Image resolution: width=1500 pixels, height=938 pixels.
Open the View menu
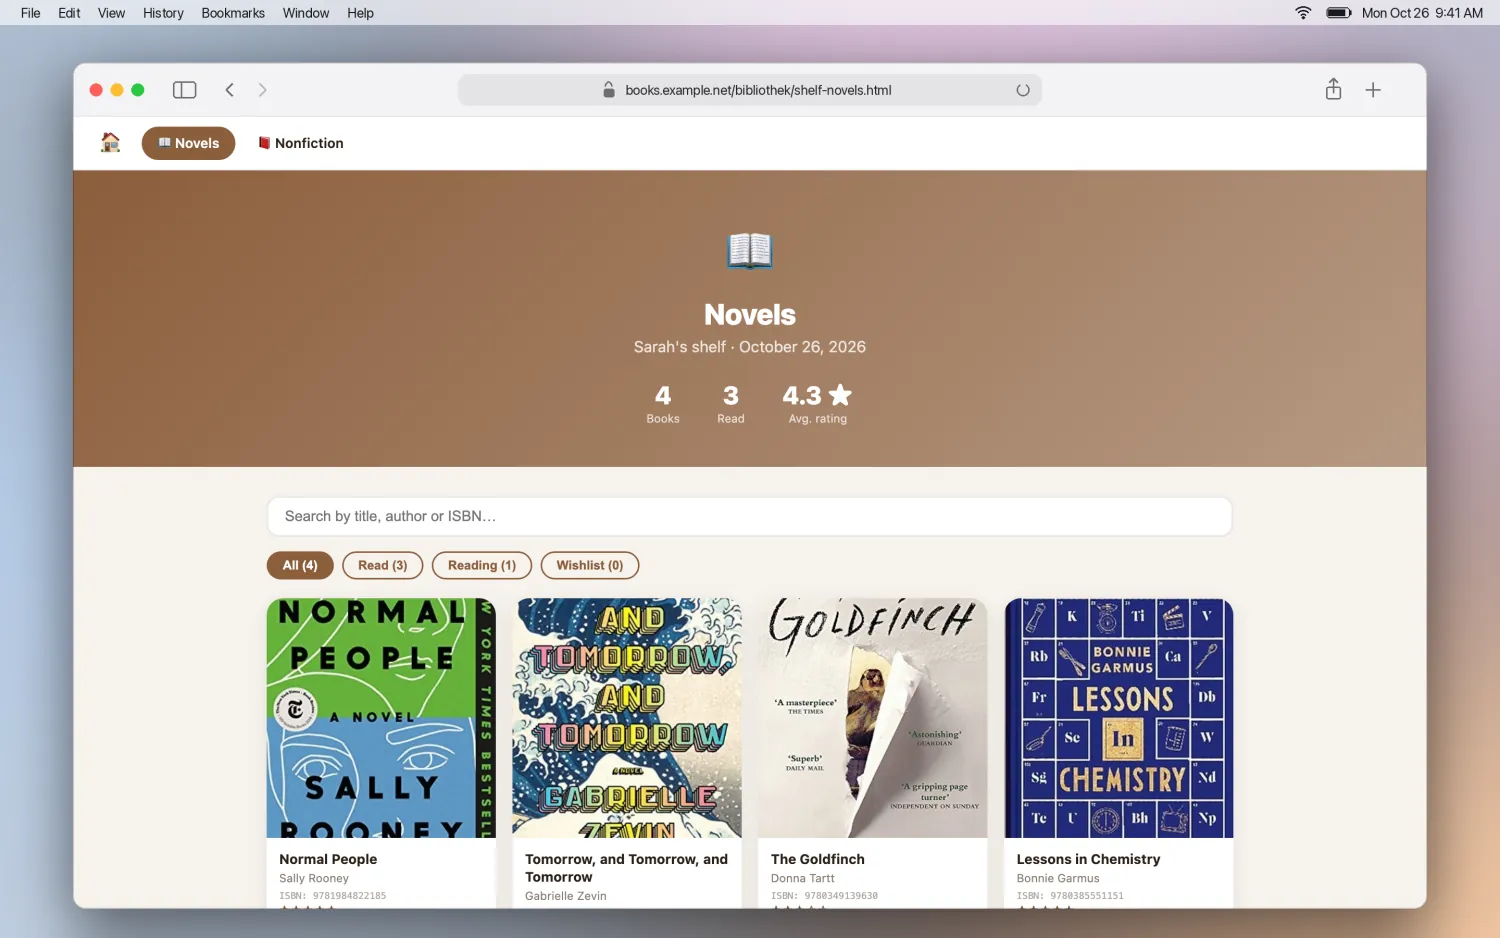[x=111, y=13]
